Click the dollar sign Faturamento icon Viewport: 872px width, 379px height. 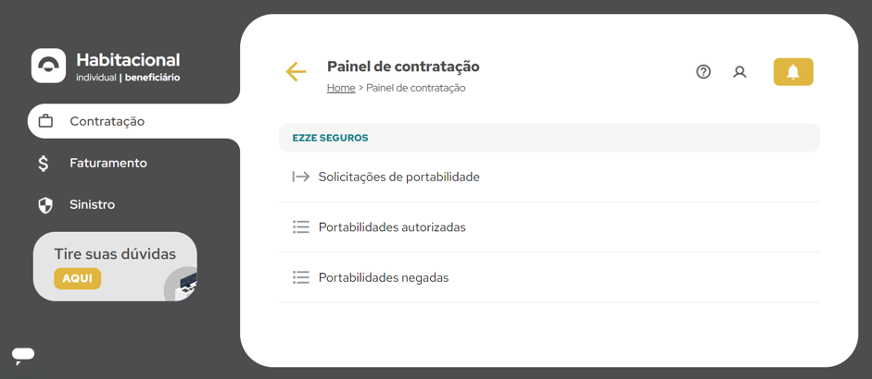[43, 163]
